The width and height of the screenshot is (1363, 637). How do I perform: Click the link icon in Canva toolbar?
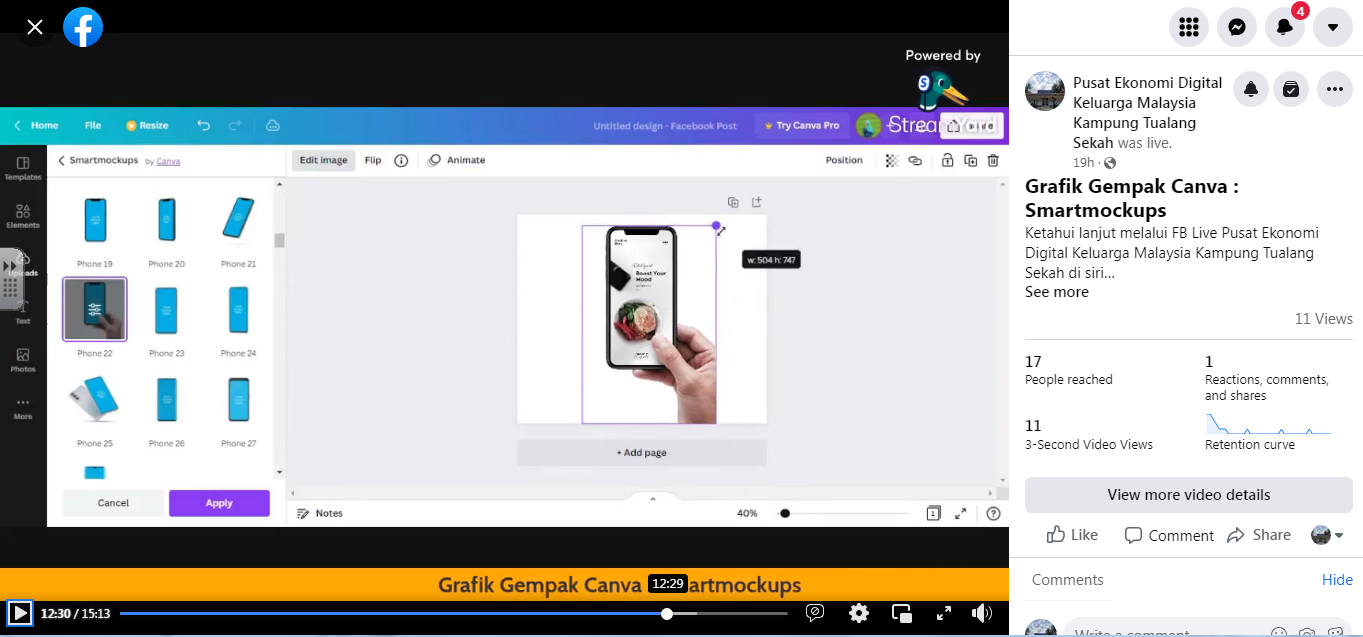coord(915,160)
